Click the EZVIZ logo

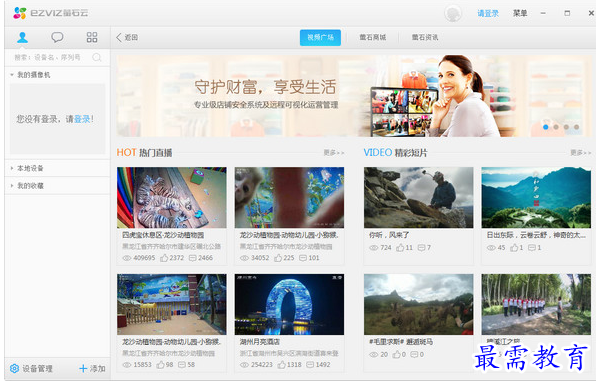(x=50, y=13)
